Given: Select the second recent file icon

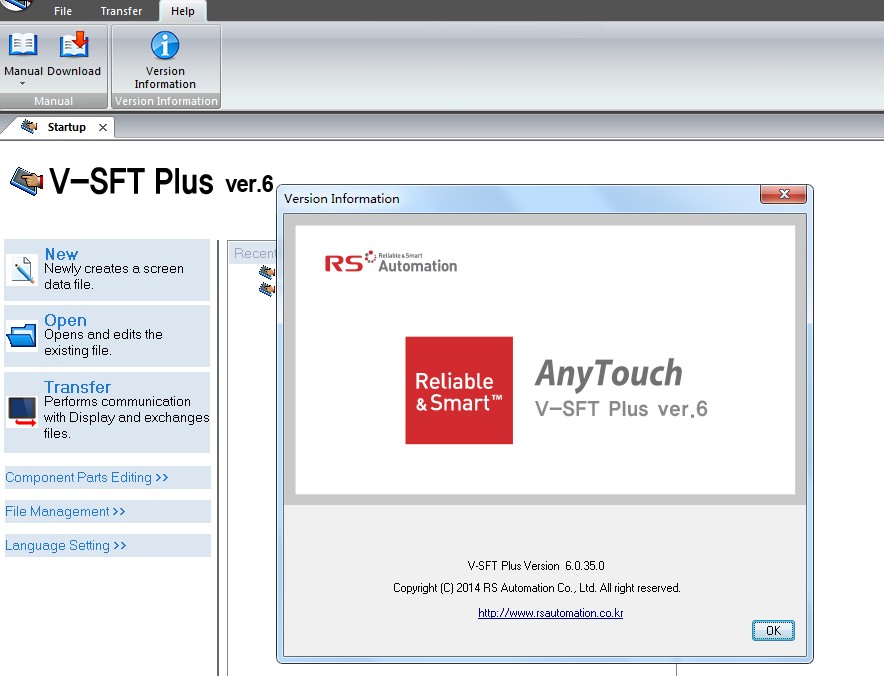Looking at the screenshot, I should click(x=267, y=289).
